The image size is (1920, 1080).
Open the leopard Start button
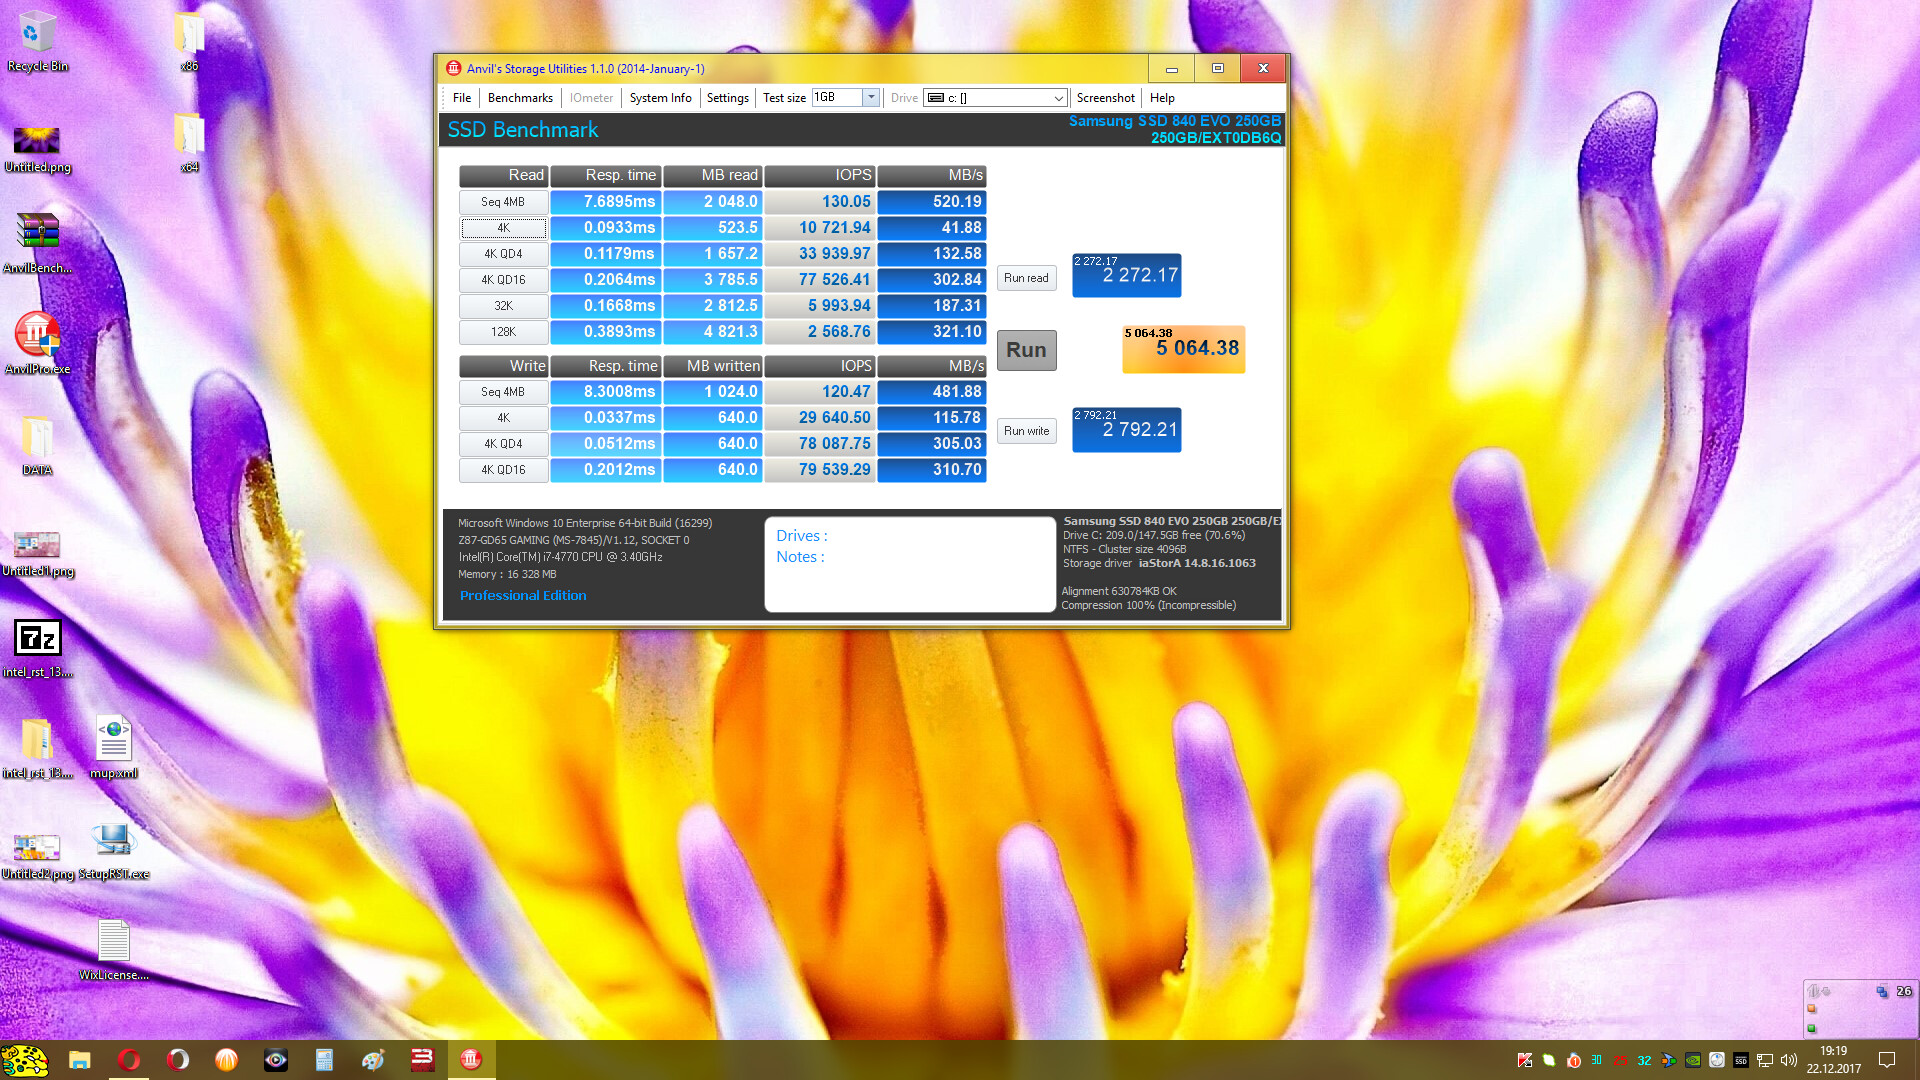tap(25, 1060)
